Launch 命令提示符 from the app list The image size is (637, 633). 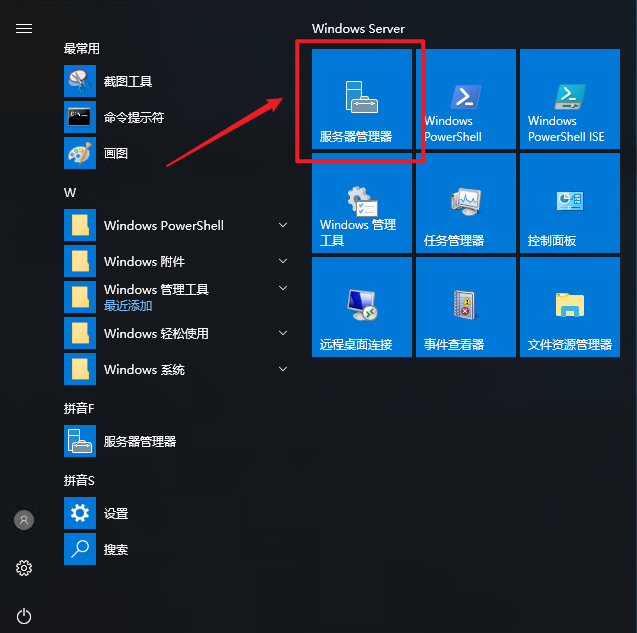[x=177, y=117]
